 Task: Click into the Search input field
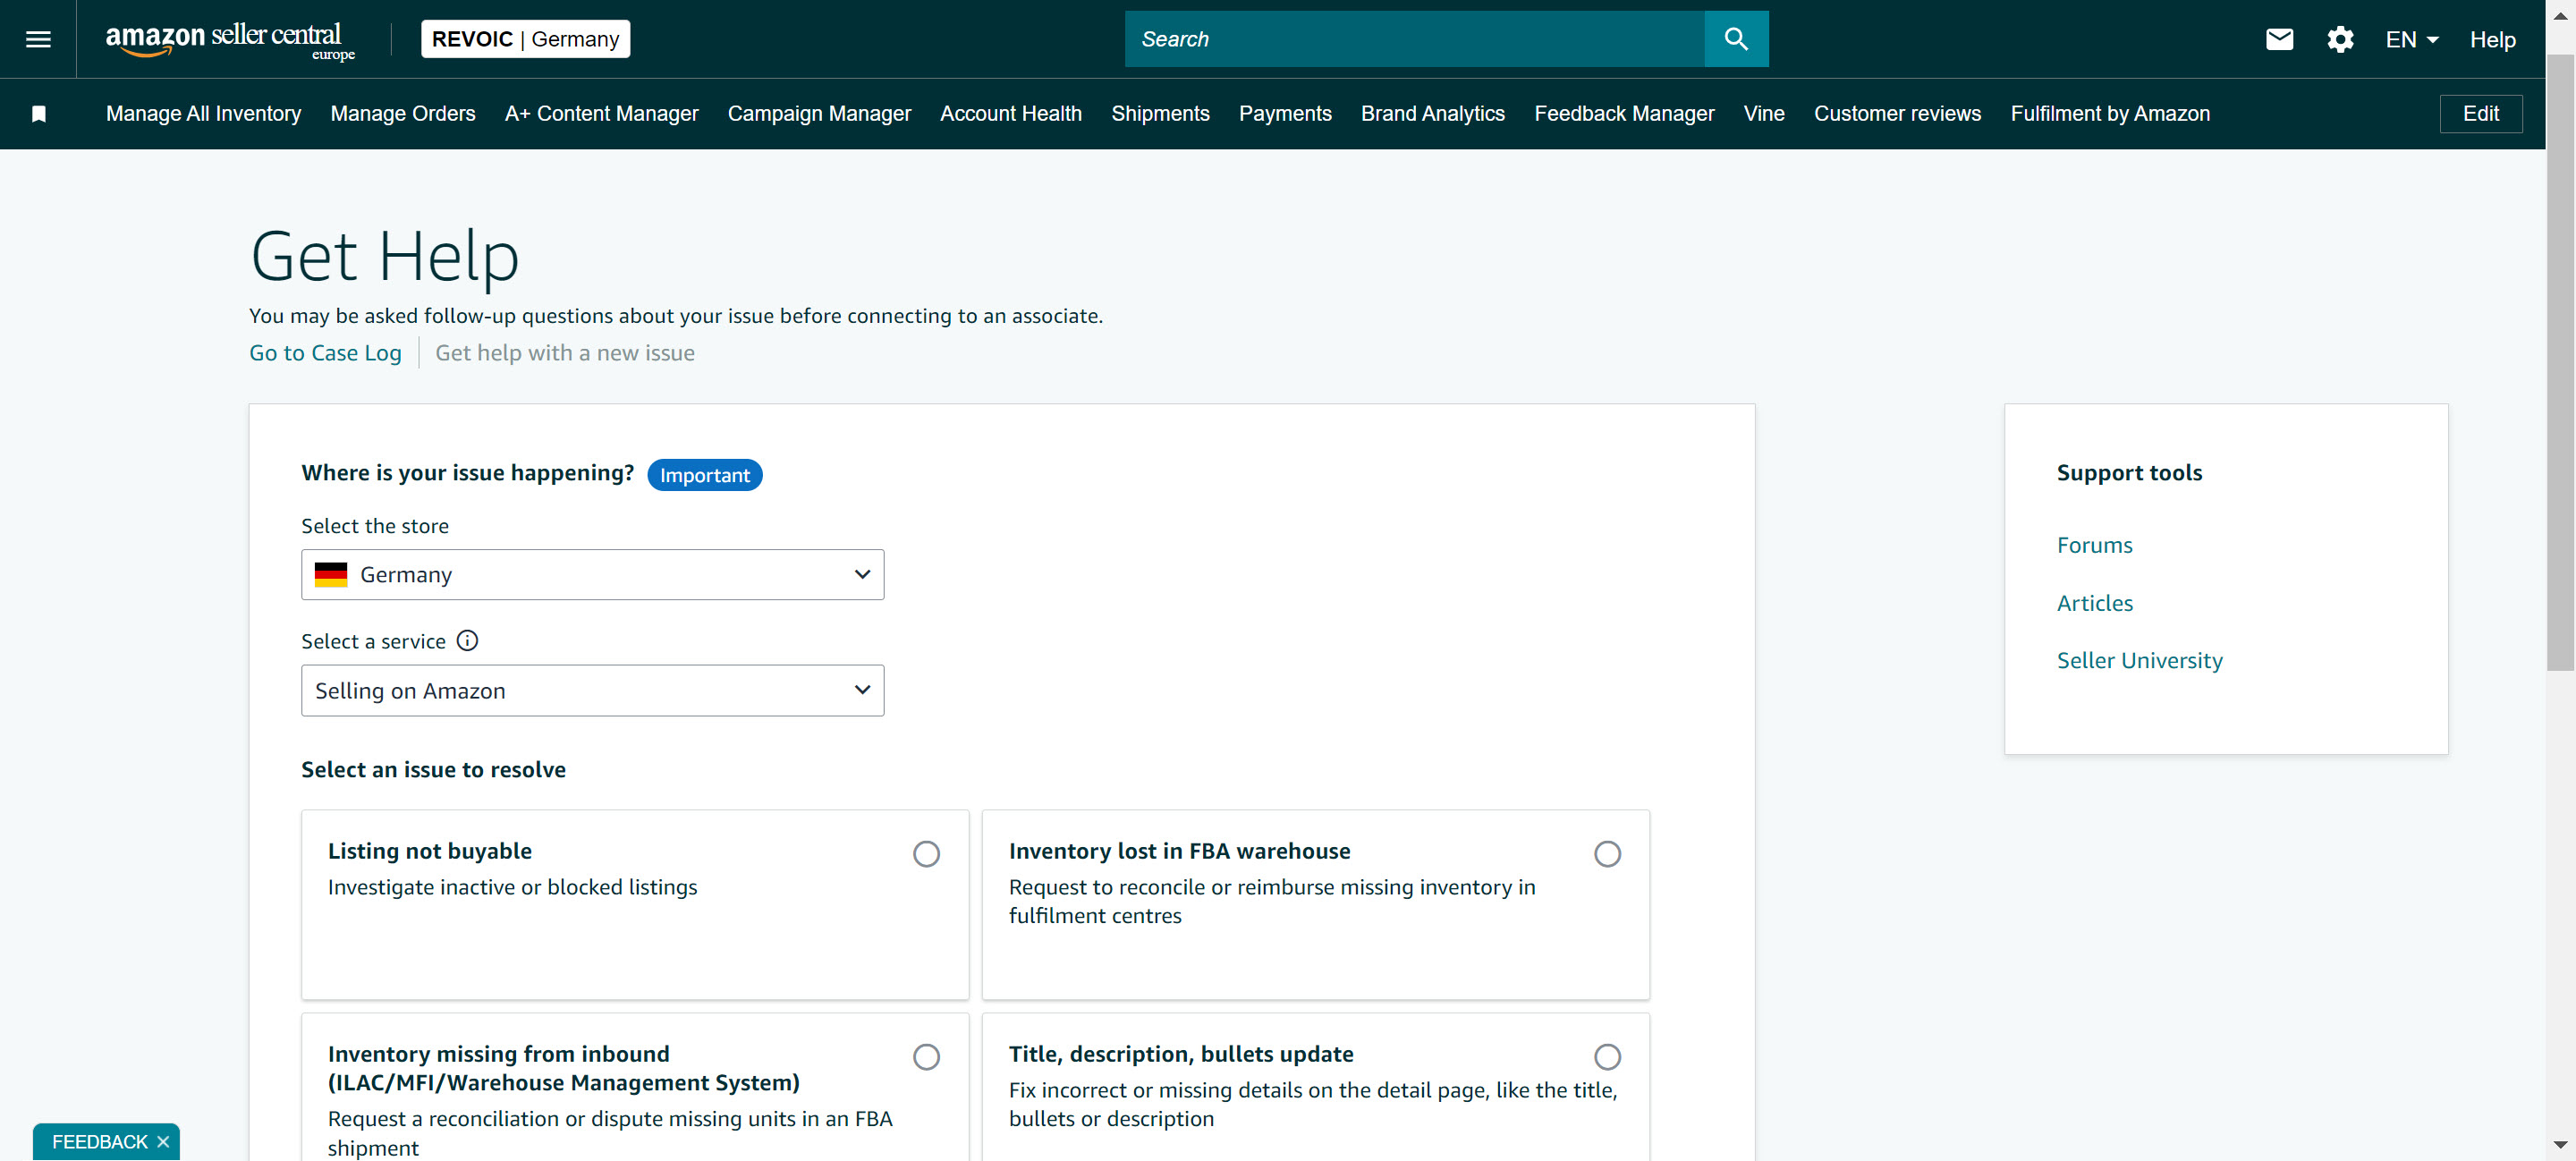1414,39
